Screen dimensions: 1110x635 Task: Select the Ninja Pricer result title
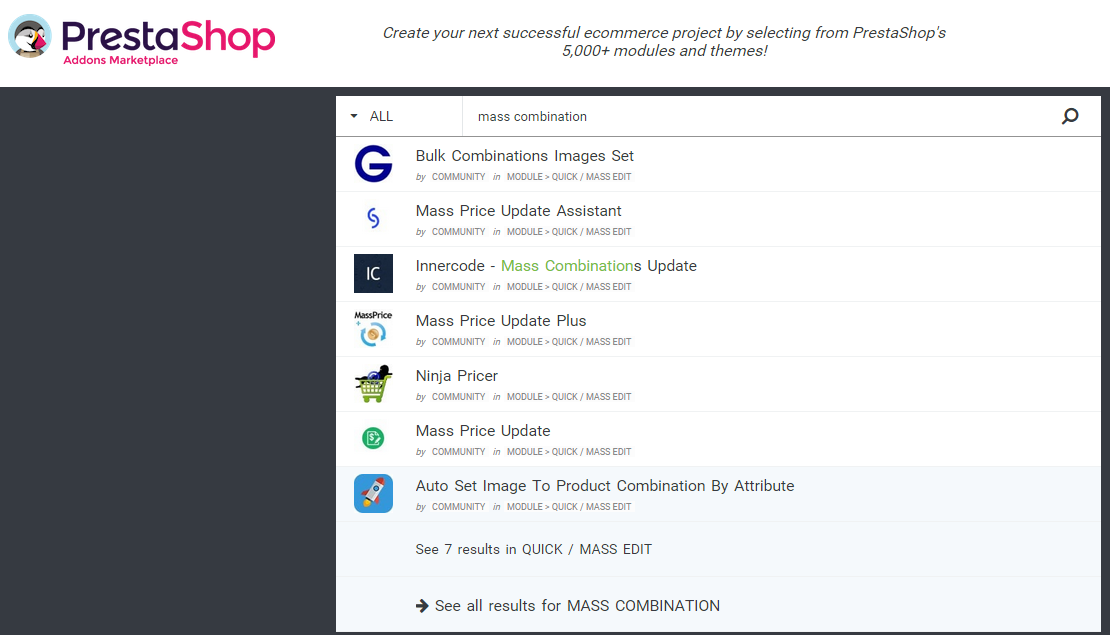(457, 376)
